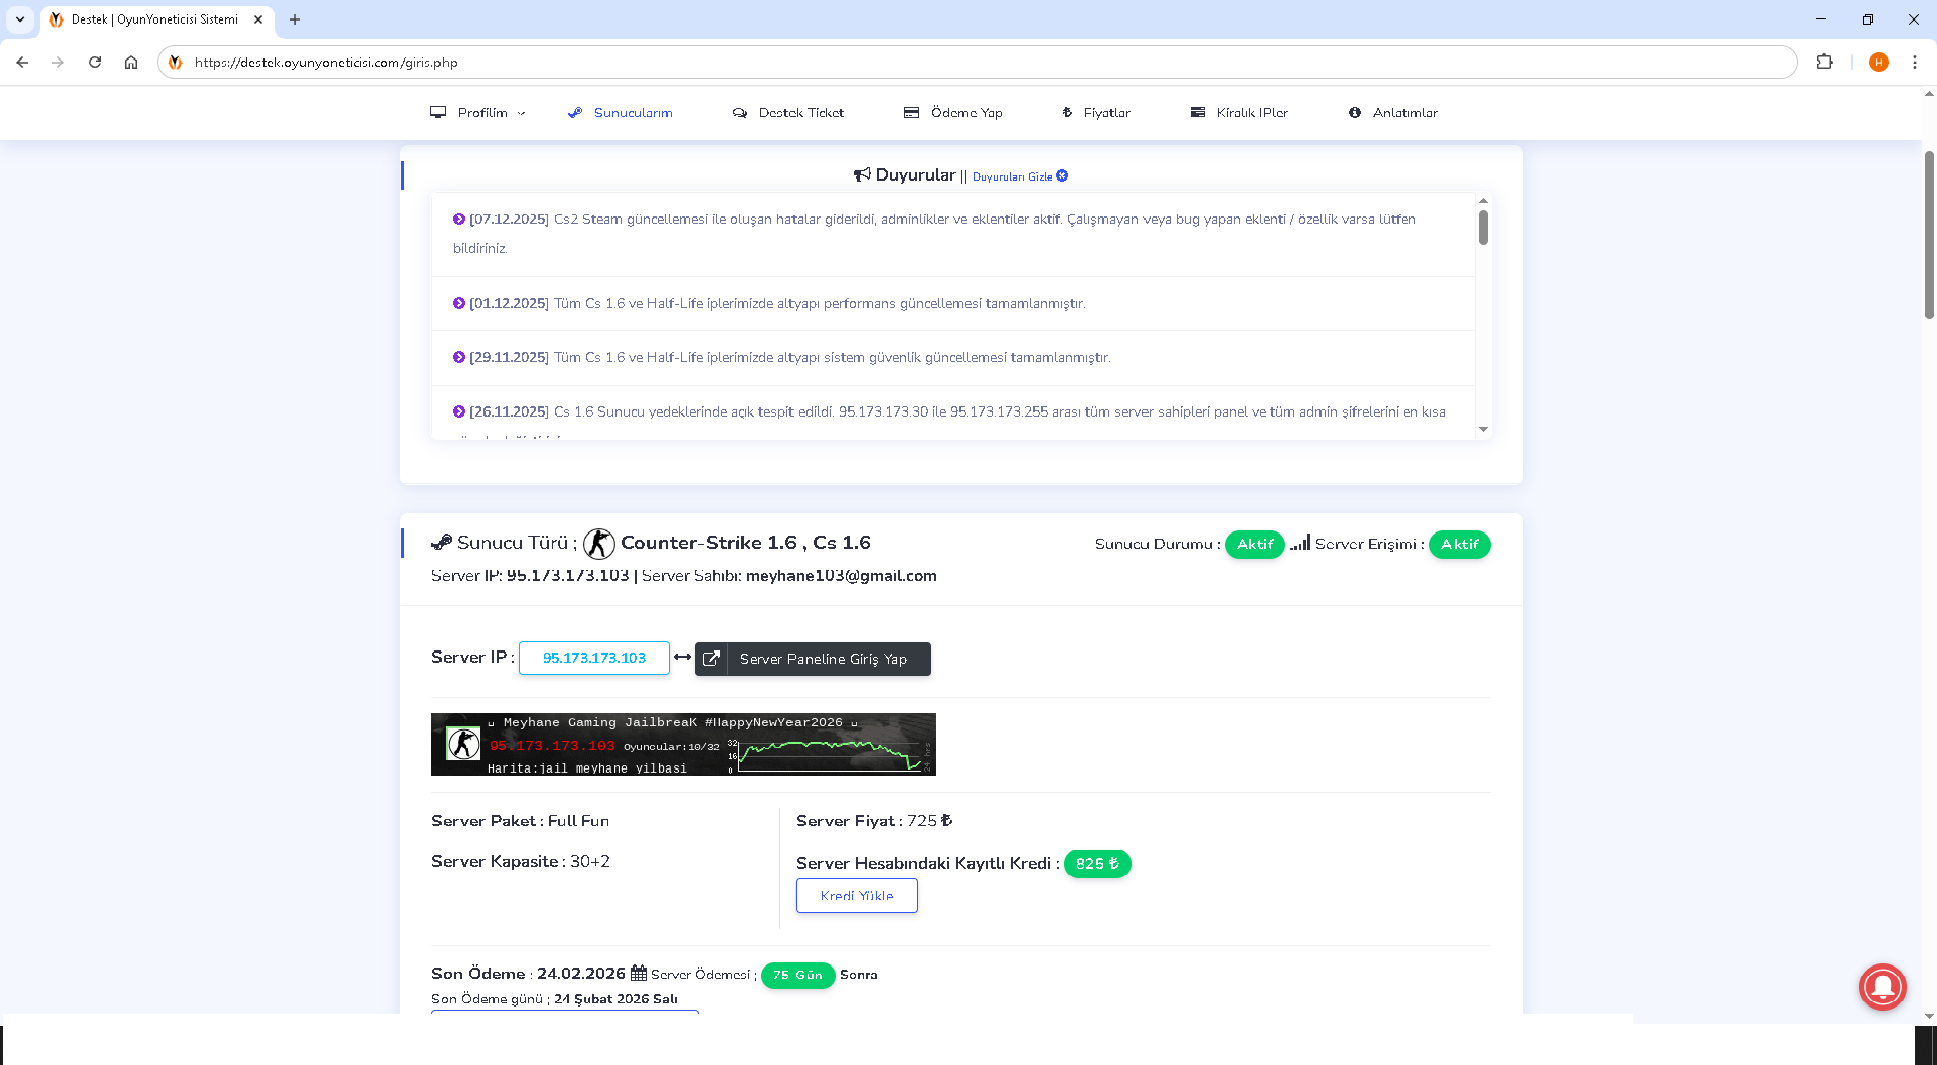Select the 01.12.2025 announcement text

coord(769,303)
